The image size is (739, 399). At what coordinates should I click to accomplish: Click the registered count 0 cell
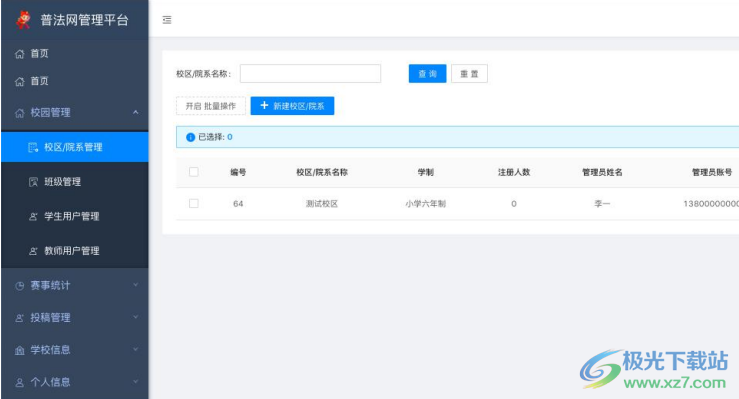pos(514,204)
